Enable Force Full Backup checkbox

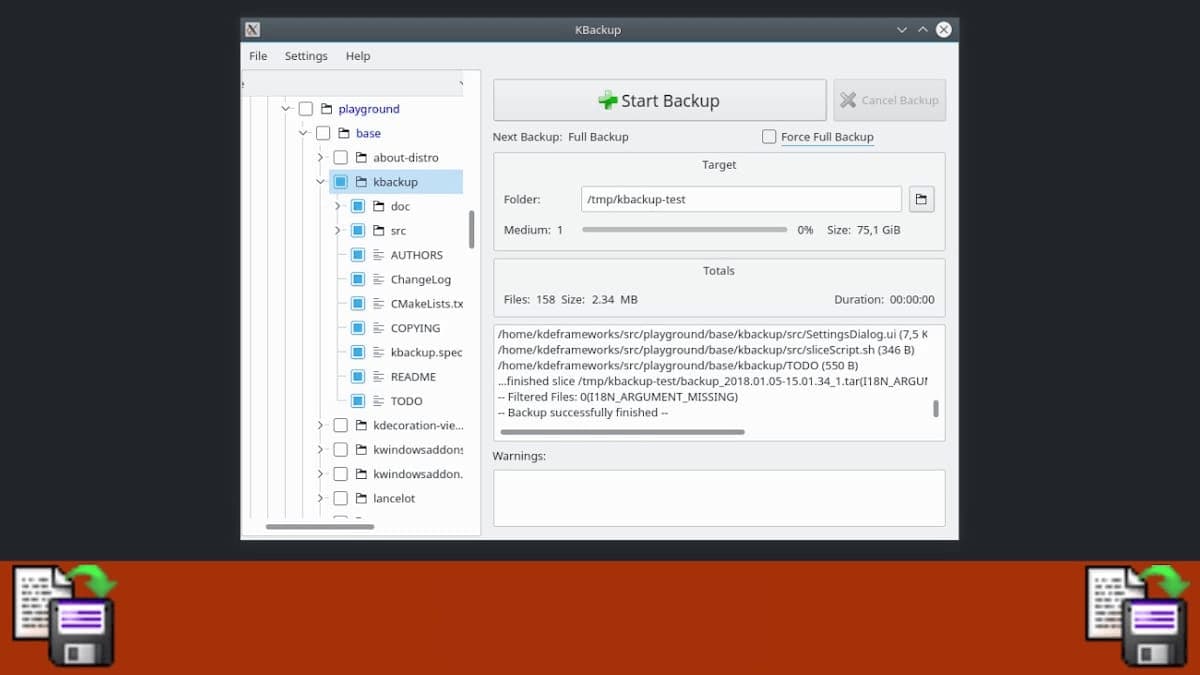click(x=769, y=137)
